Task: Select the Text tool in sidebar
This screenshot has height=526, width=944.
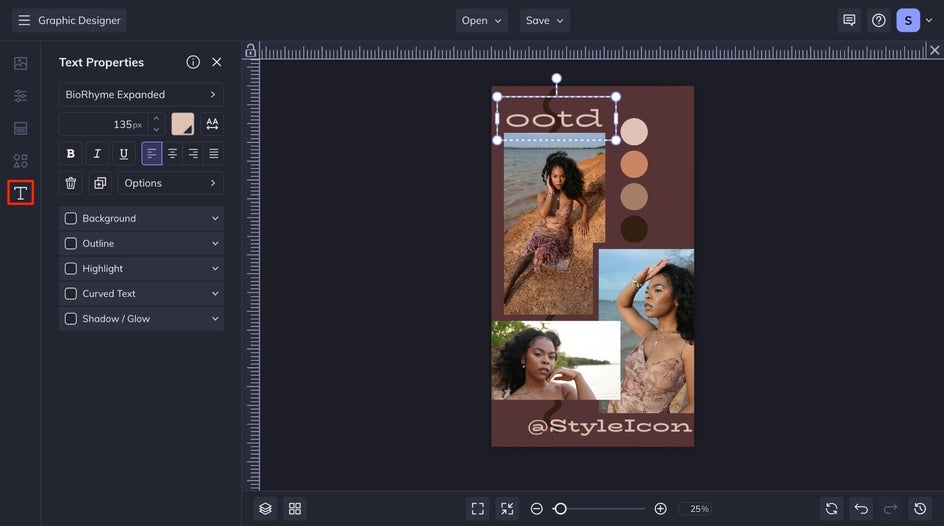Action: coord(20,193)
